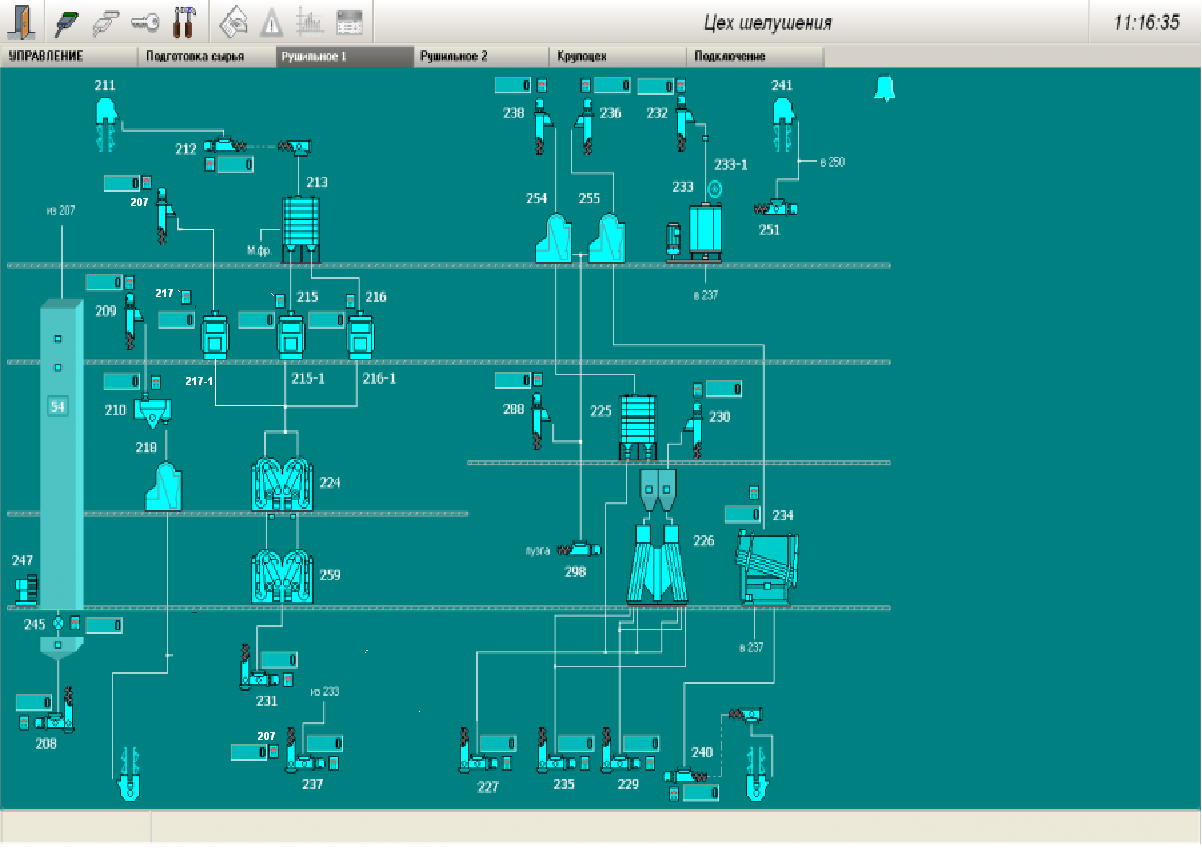This screenshot has width=1202, height=848.
Task: Click the green connector plug icon
Action: click(68, 20)
